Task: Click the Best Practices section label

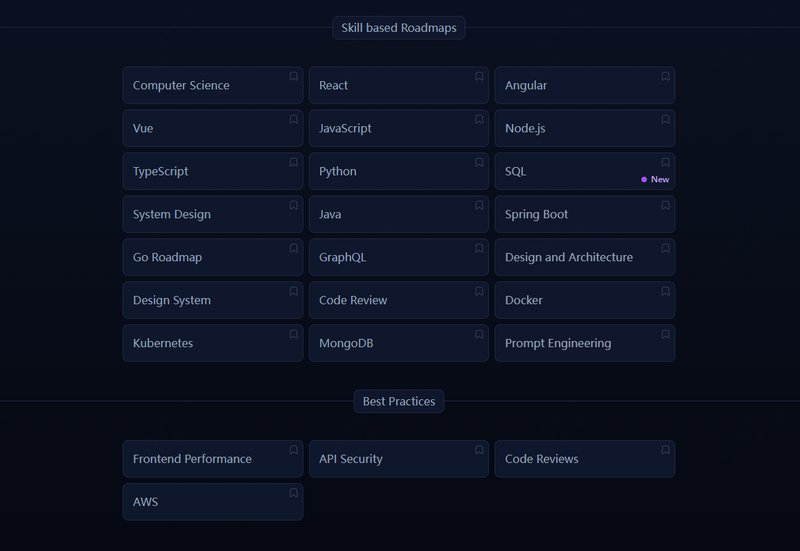Action: pos(398,402)
